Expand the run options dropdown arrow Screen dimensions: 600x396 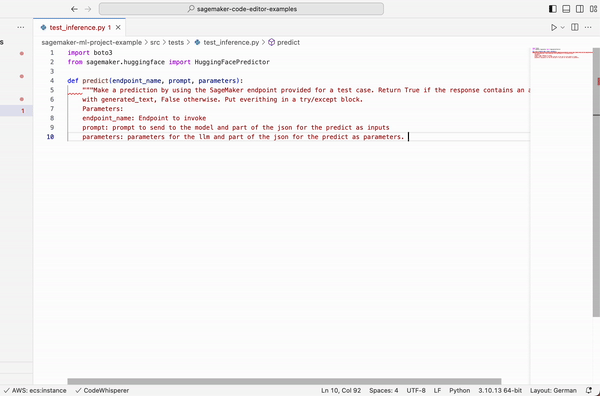(562, 28)
